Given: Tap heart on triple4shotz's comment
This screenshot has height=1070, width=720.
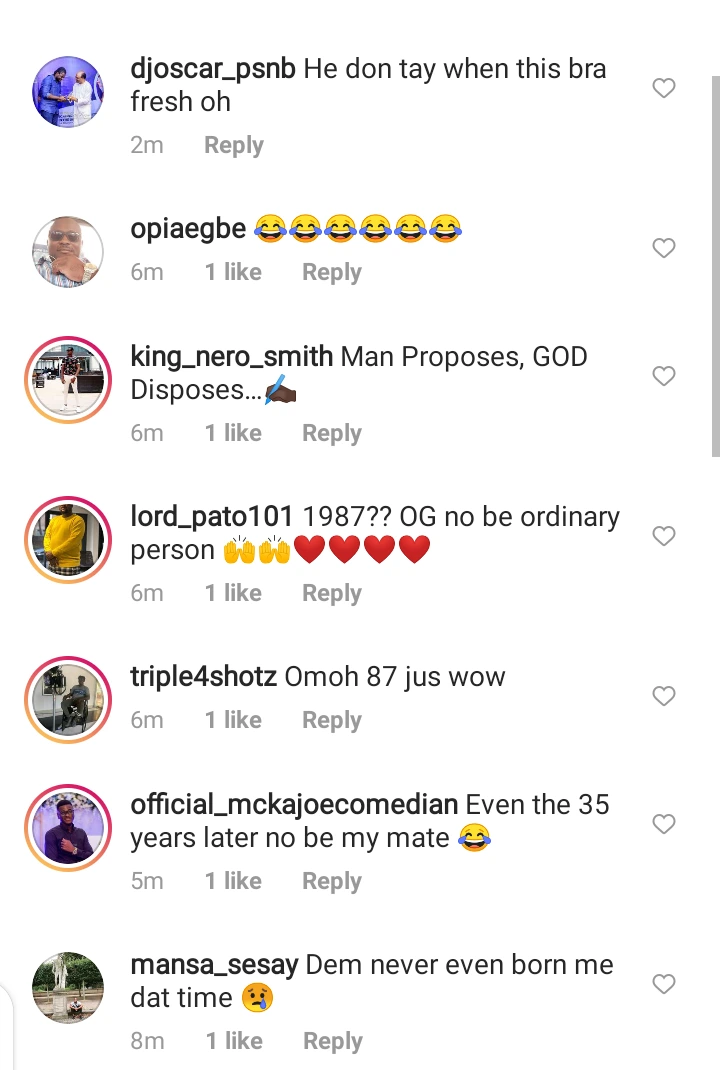Looking at the screenshot, I should pyautogui.click(x=664, y=696).
